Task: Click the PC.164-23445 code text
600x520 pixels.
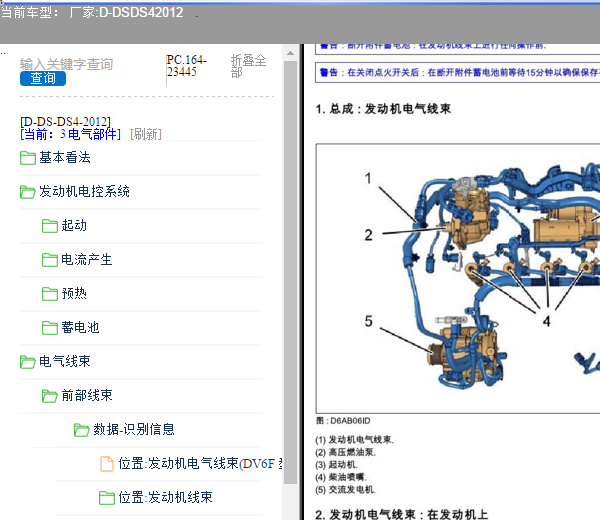Action: click(187, 66)
